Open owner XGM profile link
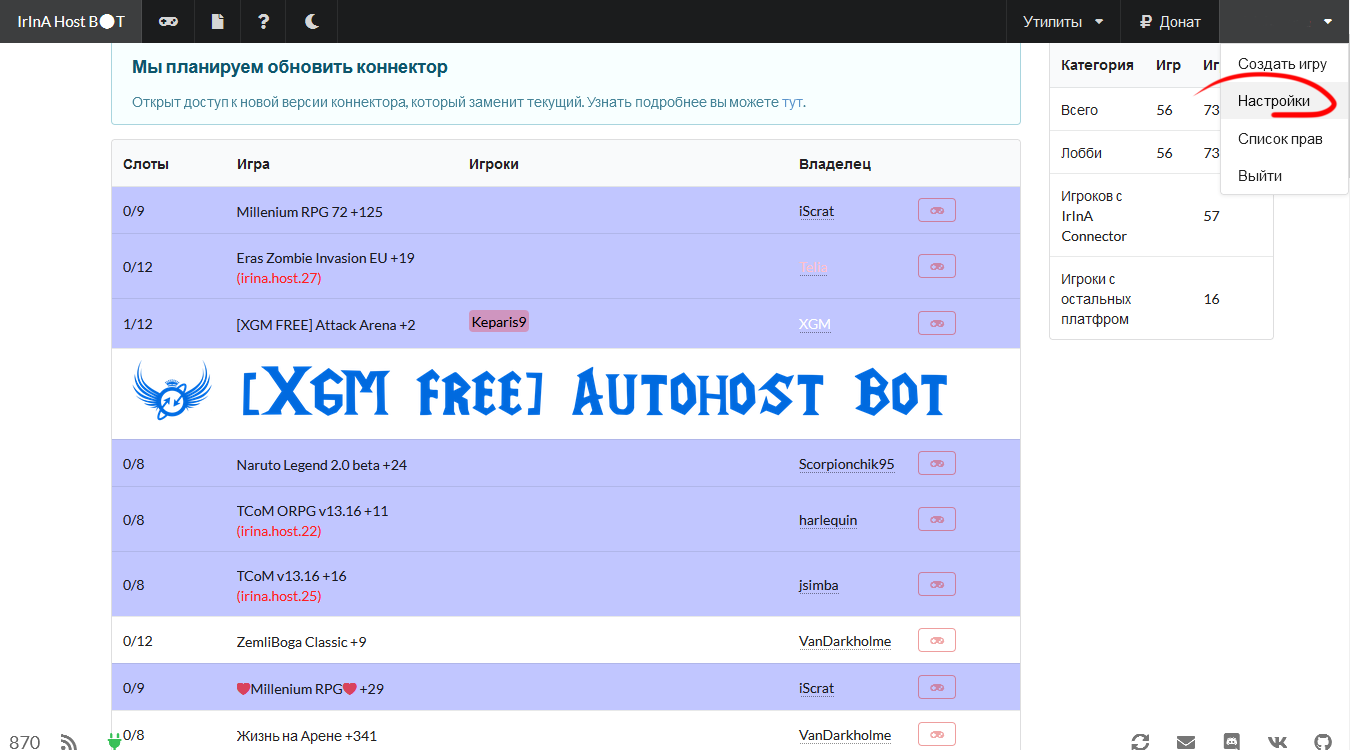Viewport: 1350px width, 750px height. point(815,324)
